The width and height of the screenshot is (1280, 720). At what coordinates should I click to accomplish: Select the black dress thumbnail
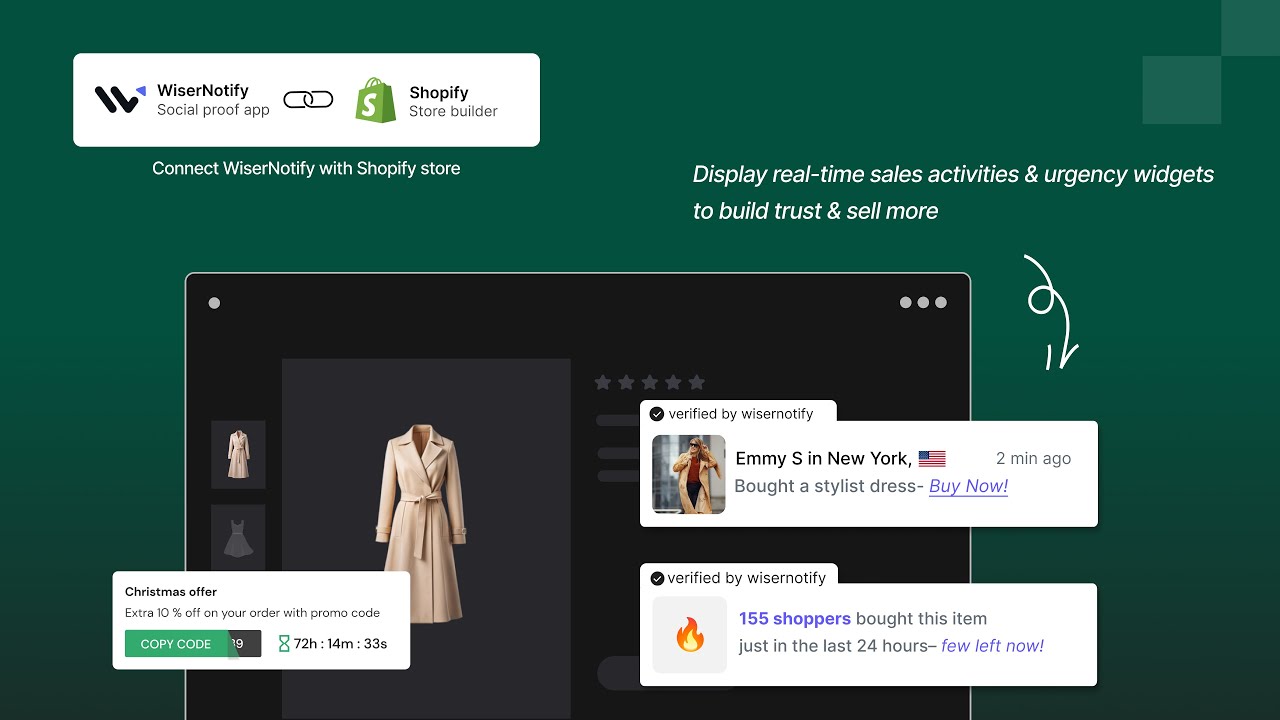238,537
